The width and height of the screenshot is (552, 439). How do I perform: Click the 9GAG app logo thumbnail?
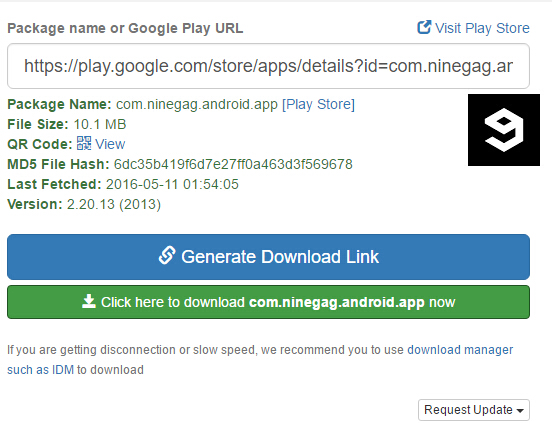pos(504,130)
